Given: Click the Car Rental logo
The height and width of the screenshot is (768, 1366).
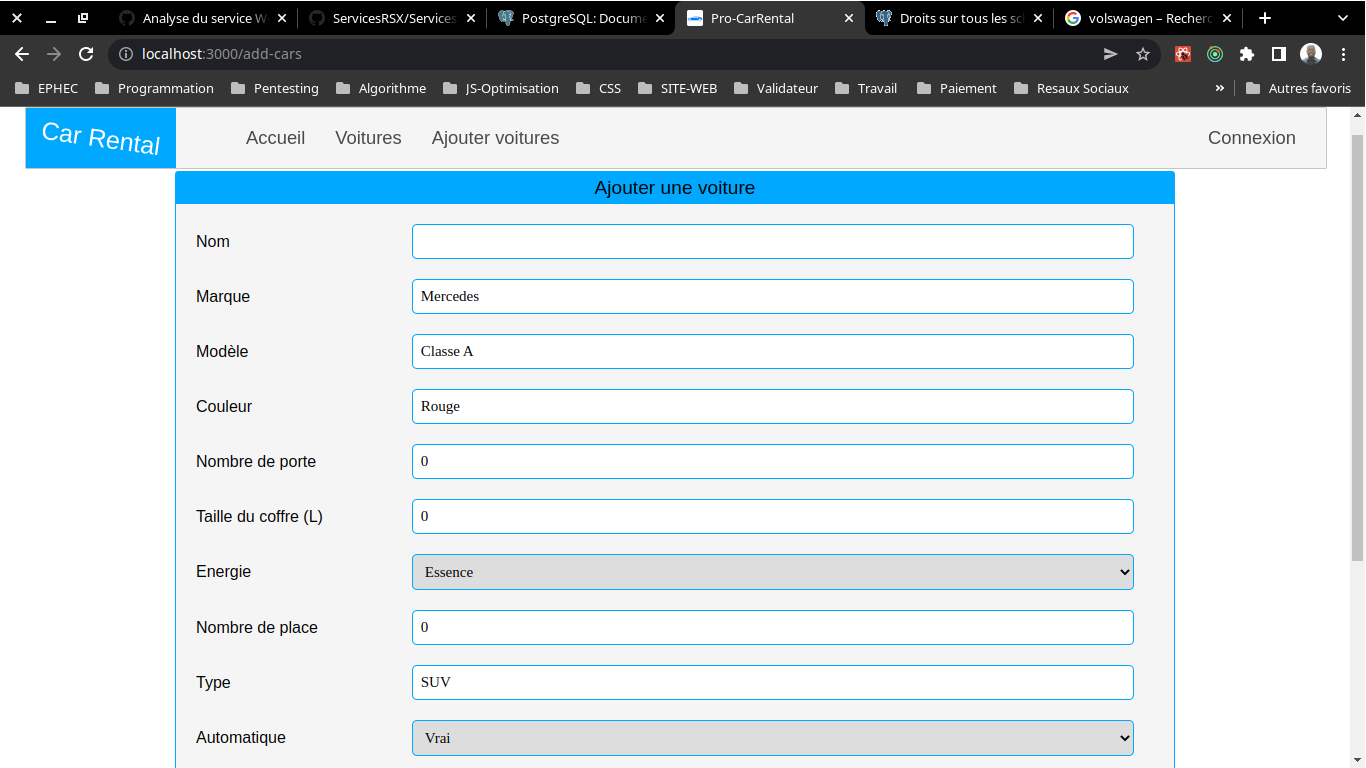Looking at the screenshot, I should pos(101,137).
